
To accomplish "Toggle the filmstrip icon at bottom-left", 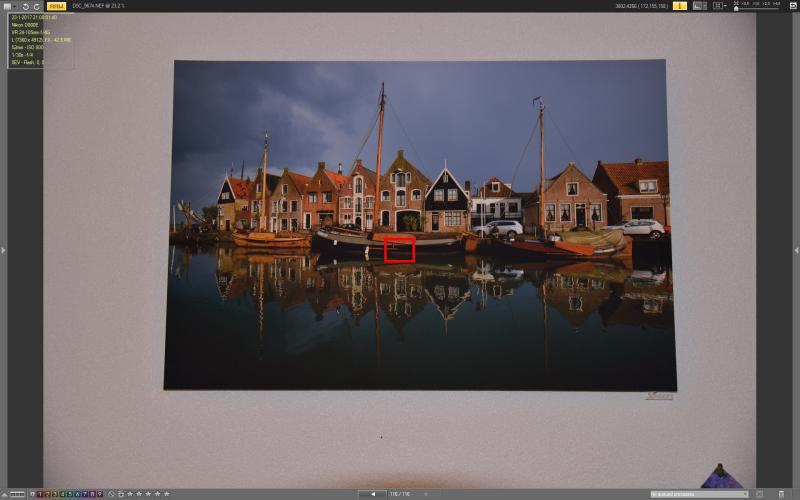I will (17, 494).
